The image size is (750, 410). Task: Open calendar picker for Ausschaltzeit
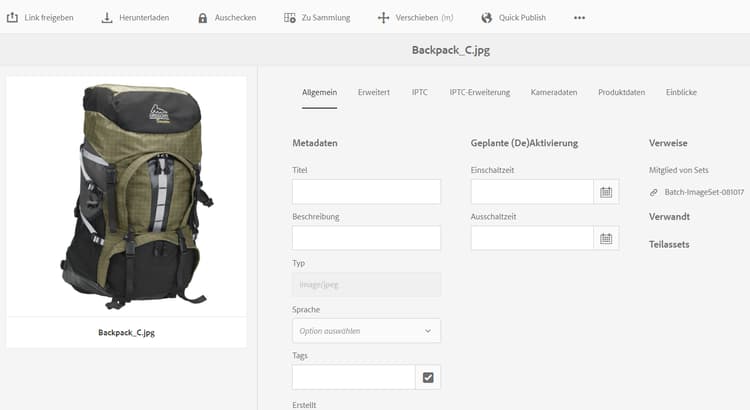click(606, 238)
